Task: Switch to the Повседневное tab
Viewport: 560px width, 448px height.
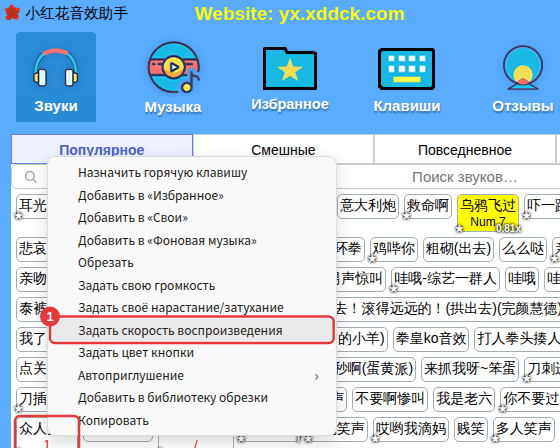Action: 465,150
